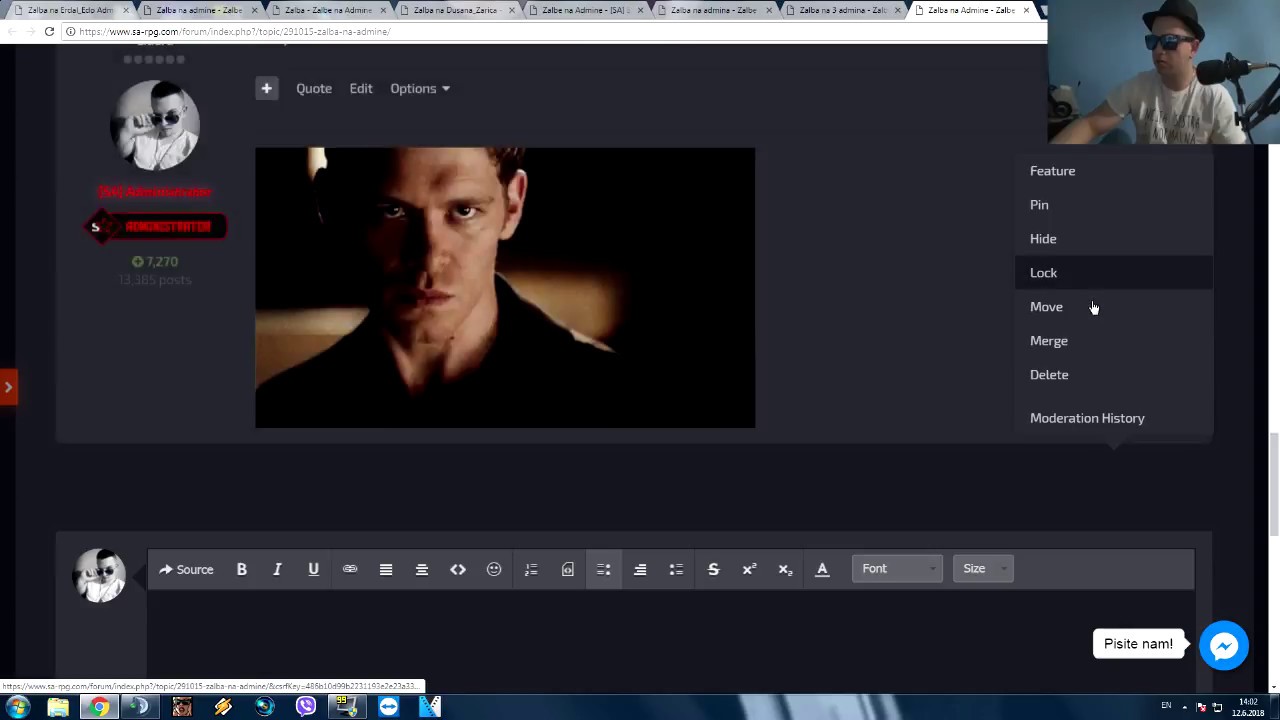This screenshot has height=720, width=1280.
Task: Switch to the 'Zalba na 3 admina' tab
Action: click(842, 10)
